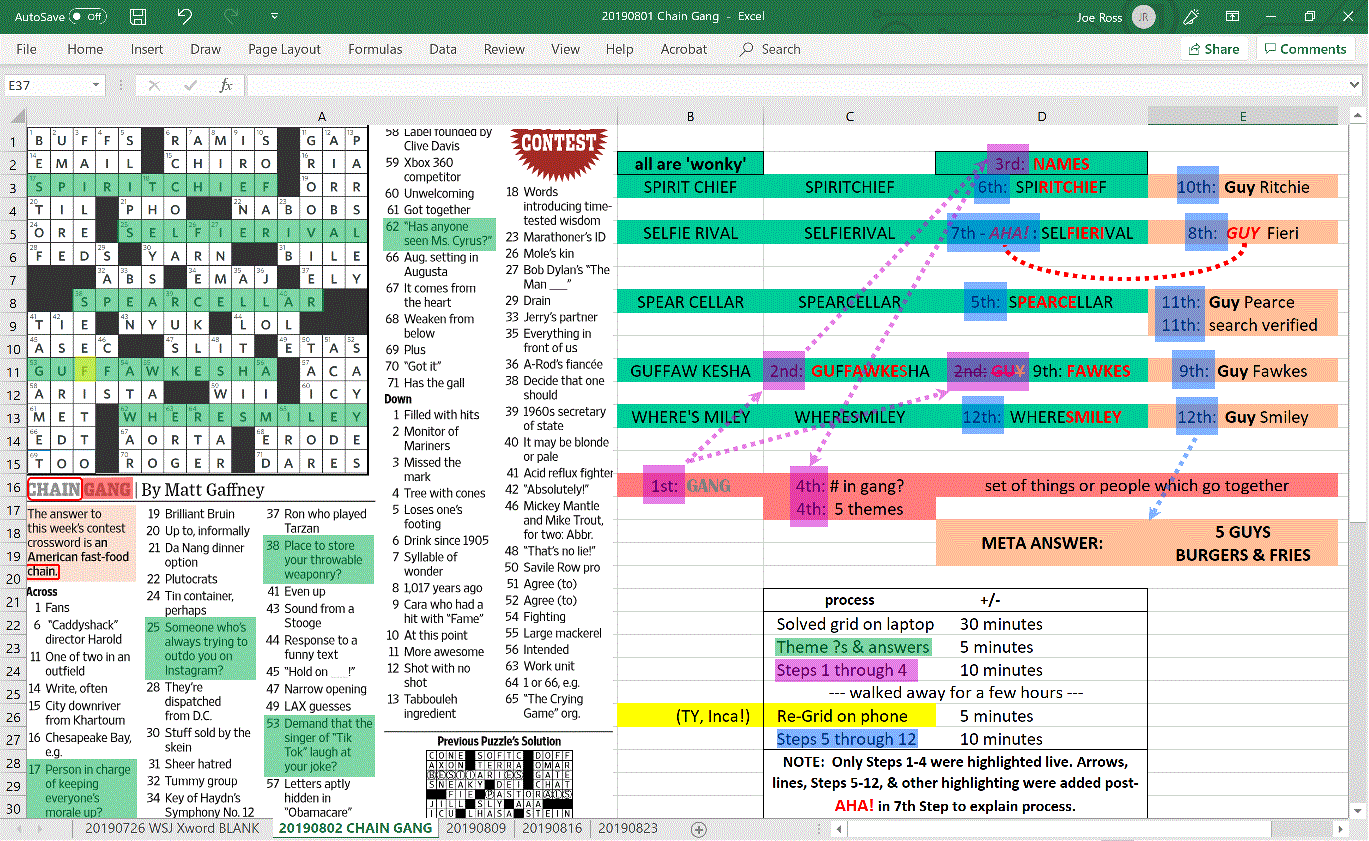Select the 'GUY Fieri' cell
Viewport: 1369px width, 841px height.
(1242, 233)
